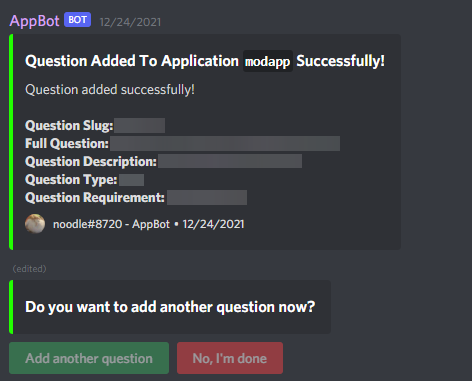
Task: Click the embed title Question Added To Application
Action: (132, 61)
